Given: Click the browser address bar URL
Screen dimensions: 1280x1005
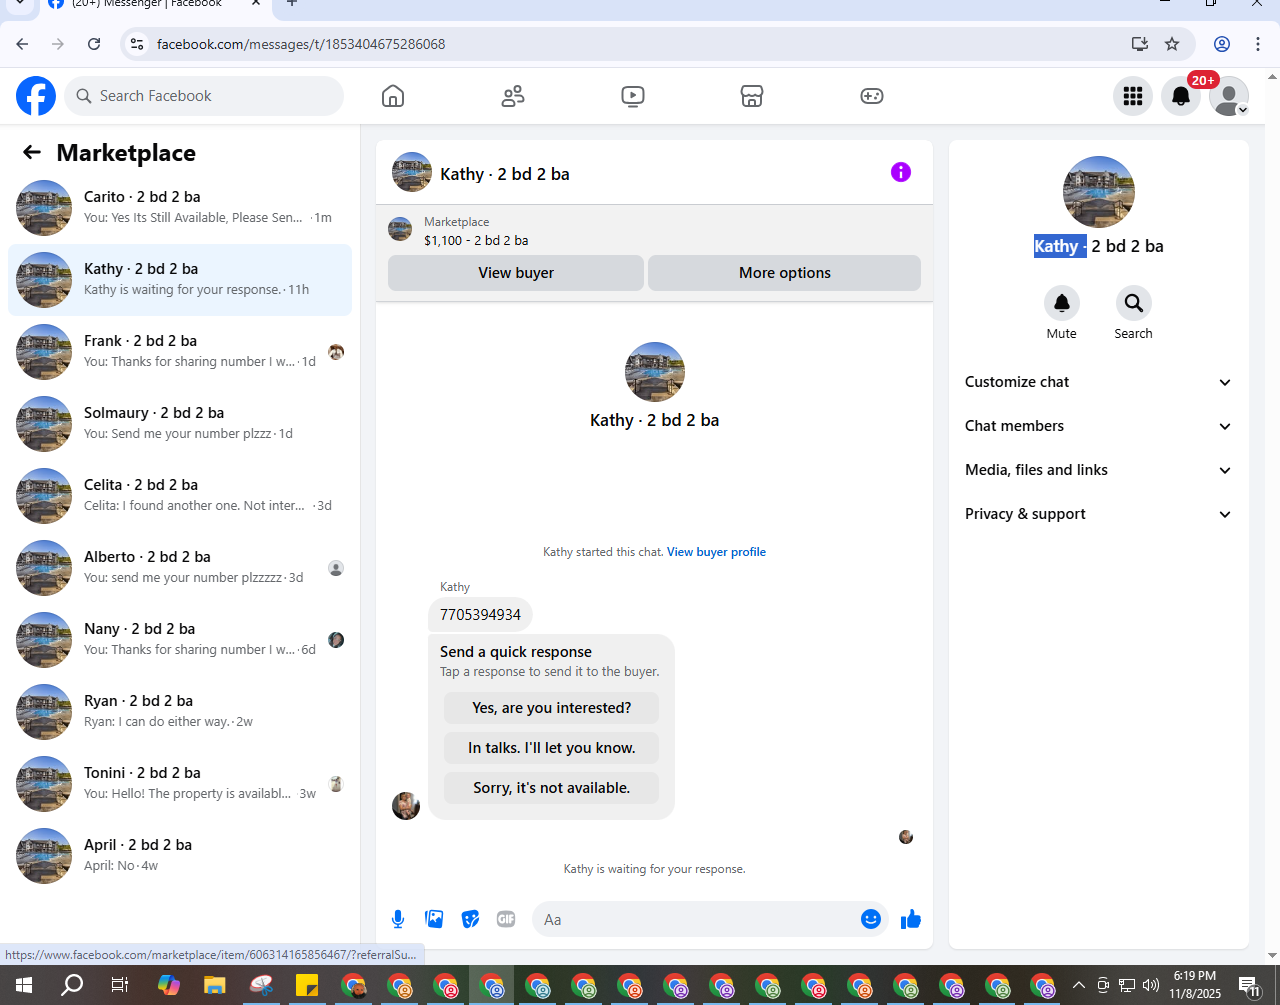Looking at the screenshot, I should pyautogui.click(x=301, y=44).
